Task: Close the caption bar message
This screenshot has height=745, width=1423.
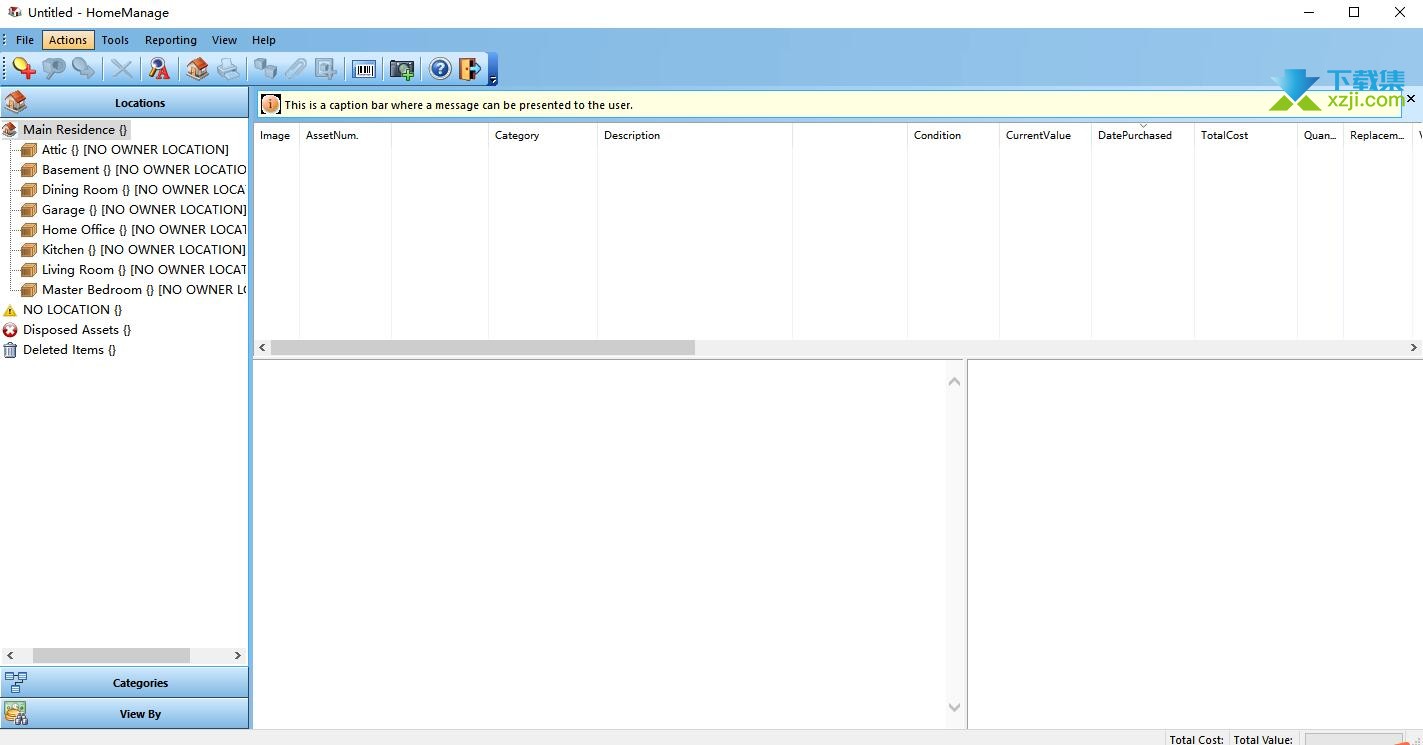Action: pyautogui.click(x=1411, y=99)
